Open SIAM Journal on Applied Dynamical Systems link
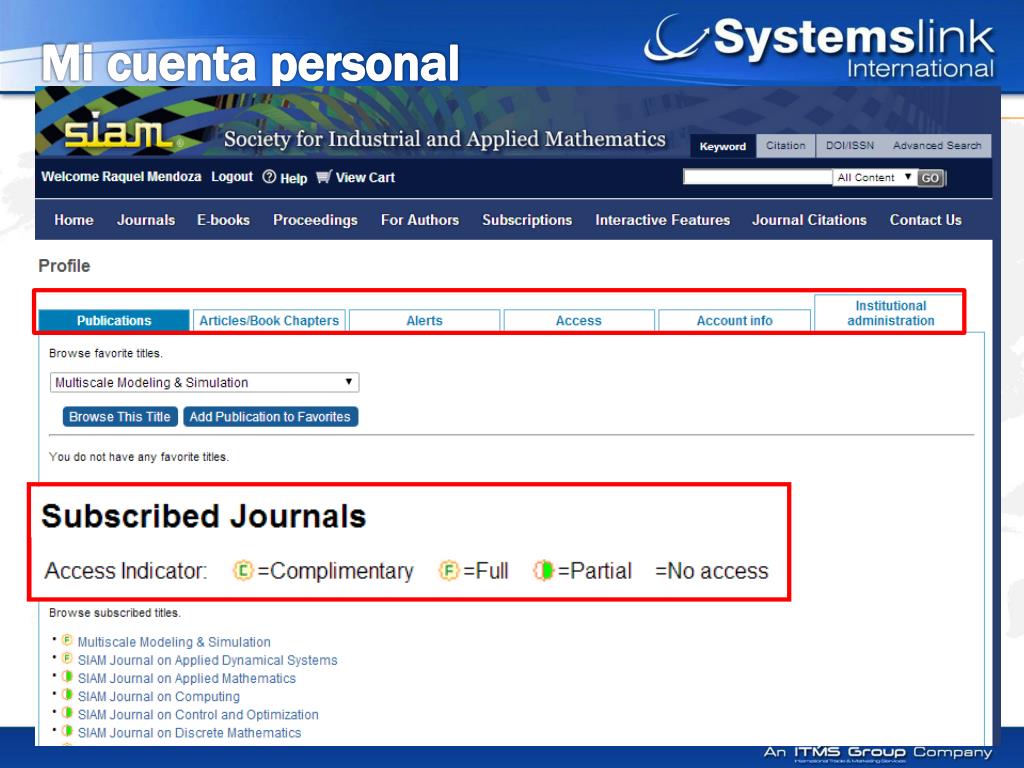This screenshot has width=1024, height=768. 208,660
